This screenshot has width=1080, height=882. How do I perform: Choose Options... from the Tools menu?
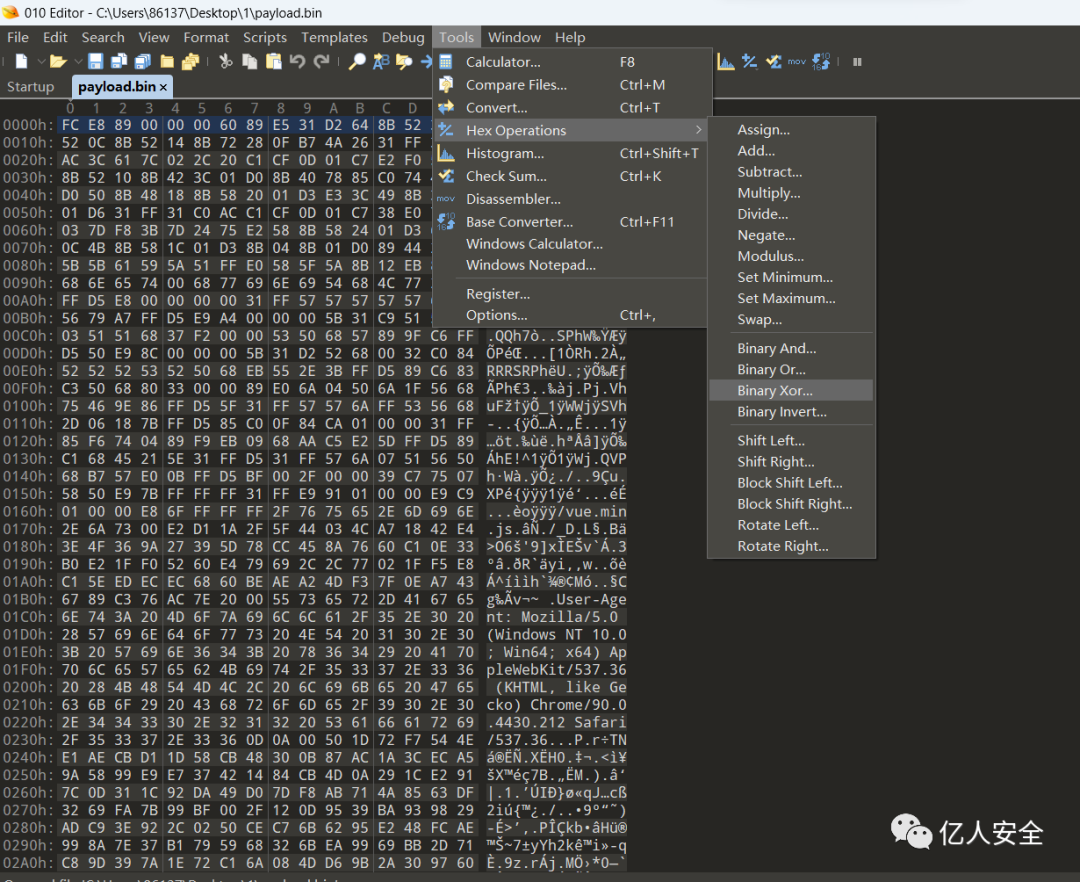point(571,315)
